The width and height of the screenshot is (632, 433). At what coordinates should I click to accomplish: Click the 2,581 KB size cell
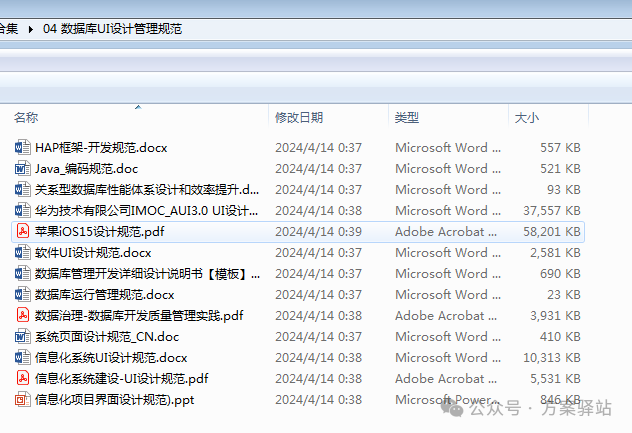[555, 253]
